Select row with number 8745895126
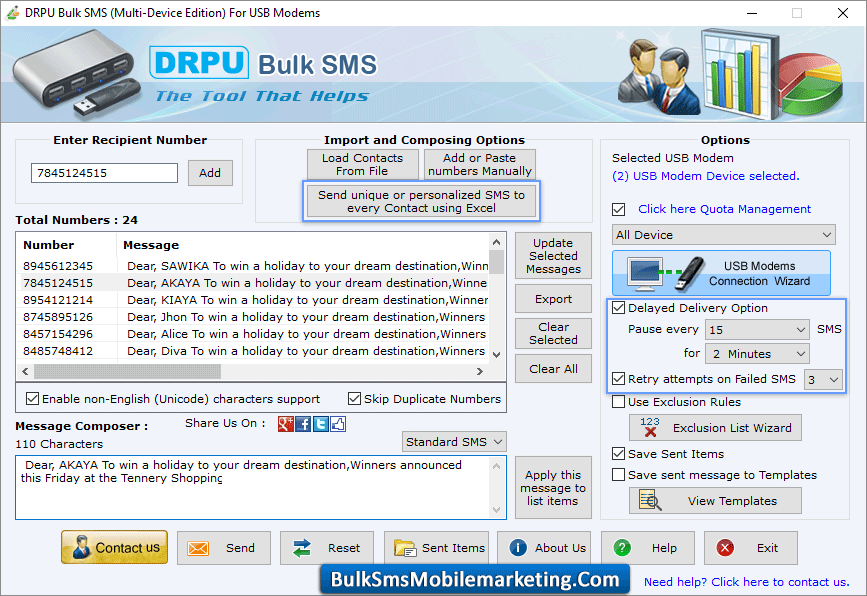The width and height of the screenshot is (867, 596). [x=253, y=317]
